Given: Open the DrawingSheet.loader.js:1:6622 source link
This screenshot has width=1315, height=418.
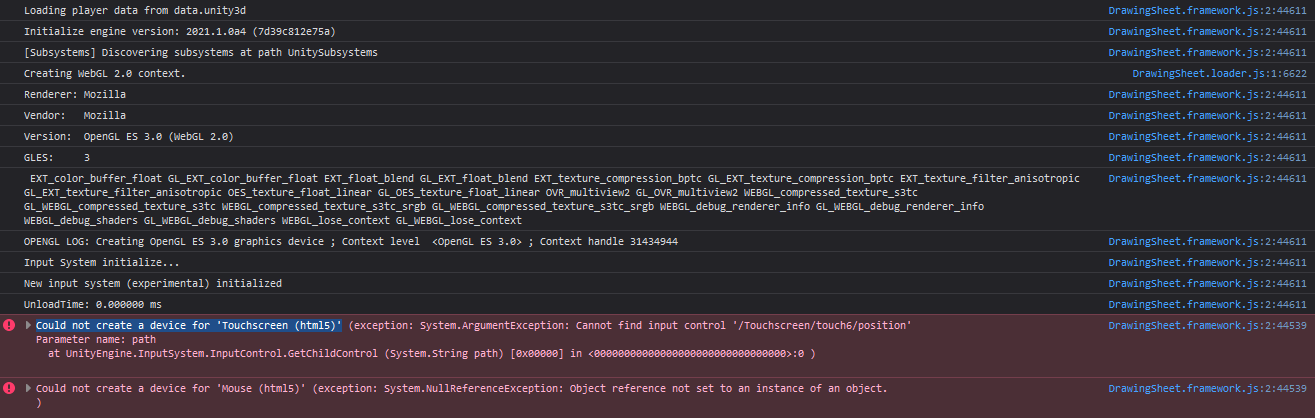Looking at the screenshot, I should tap(1219, 73).
